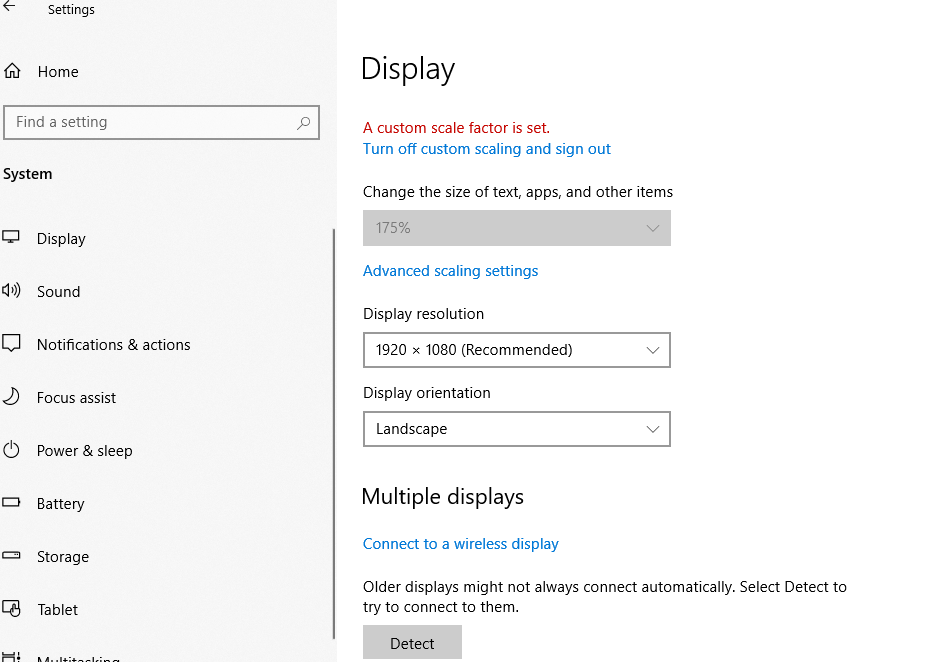The image size is (948, 662).
Task: Go to Sound settings
Action: click(x=59, y=291)
